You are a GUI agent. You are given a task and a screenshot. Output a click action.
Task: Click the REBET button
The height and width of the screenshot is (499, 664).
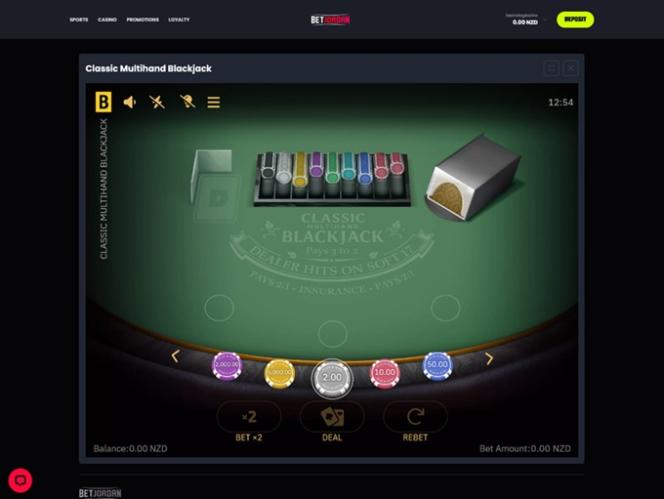click(415, 422)
